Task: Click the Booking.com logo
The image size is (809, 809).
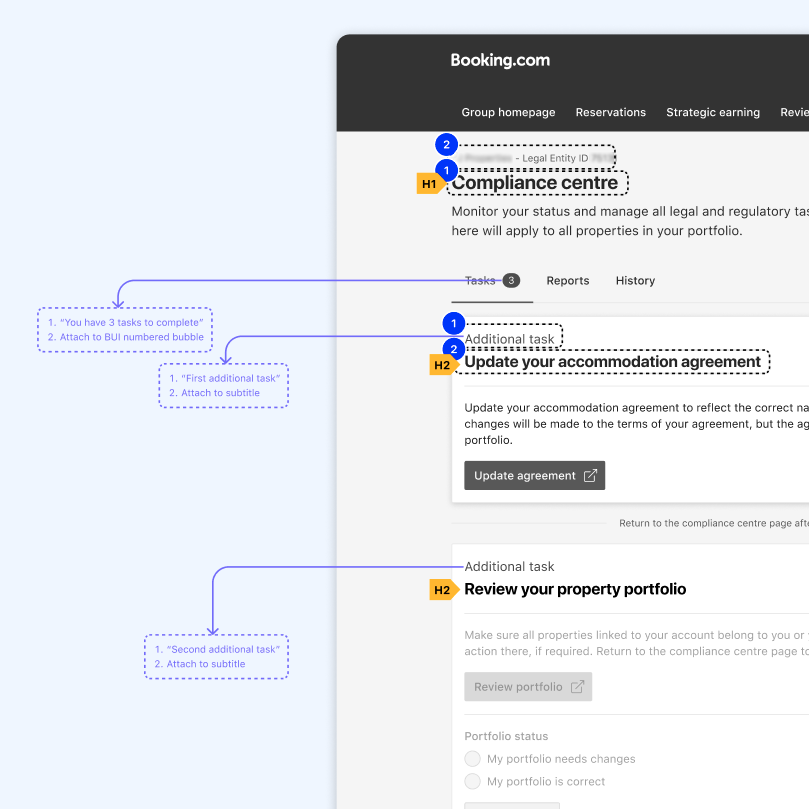Action: [x=500, y=60]
